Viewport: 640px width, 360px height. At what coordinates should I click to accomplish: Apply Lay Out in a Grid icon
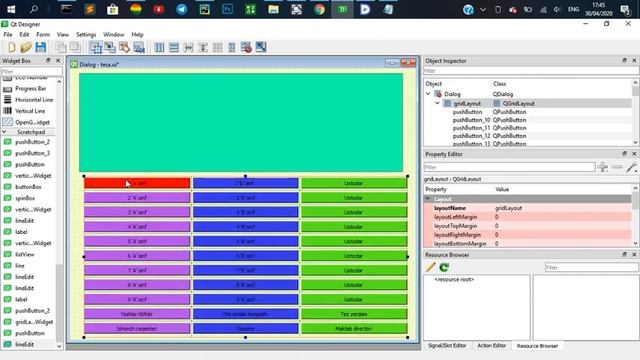pos(218,47)
